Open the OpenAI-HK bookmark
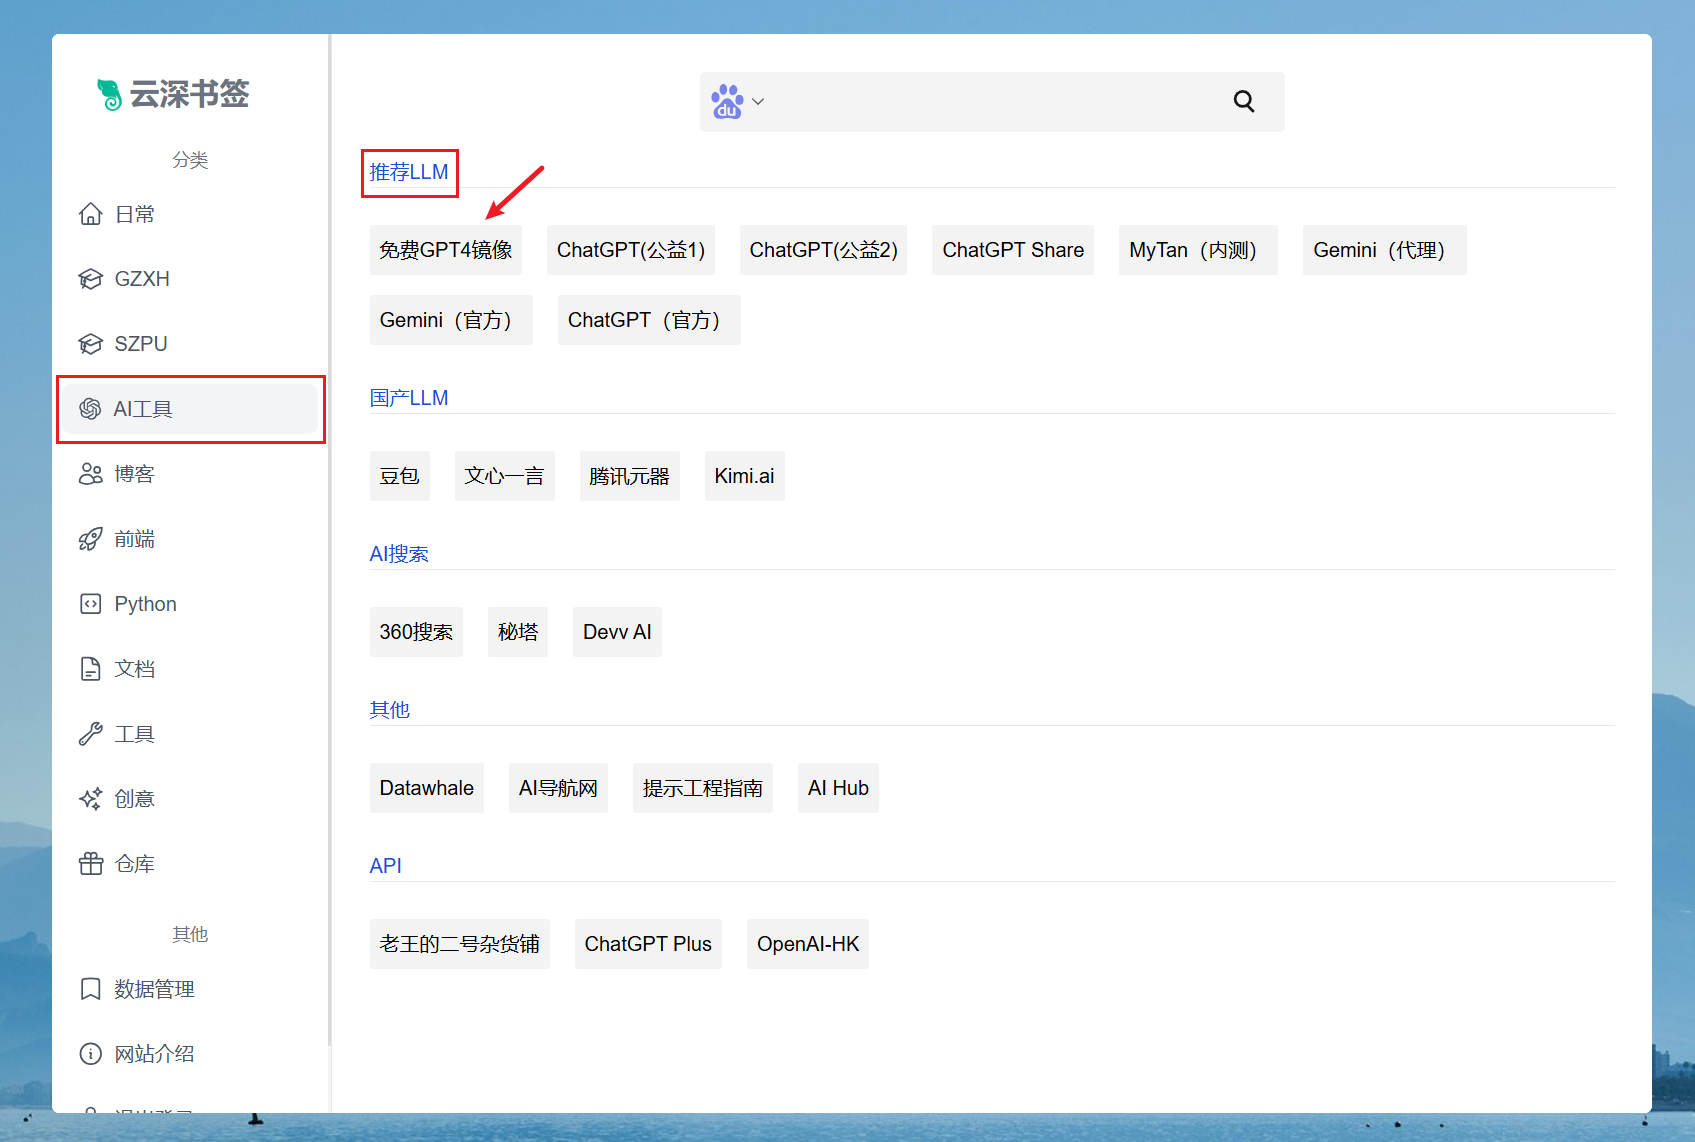 [x=808, y=944]
